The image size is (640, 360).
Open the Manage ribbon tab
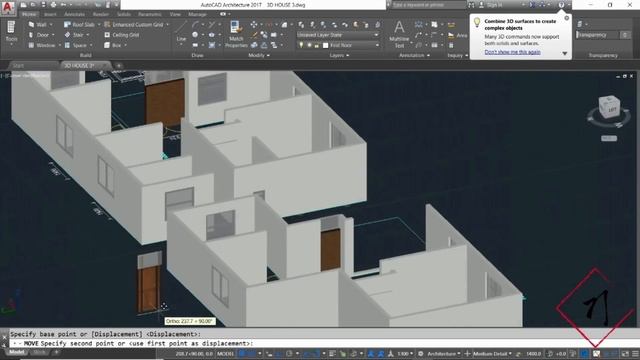tap(198, 14)
